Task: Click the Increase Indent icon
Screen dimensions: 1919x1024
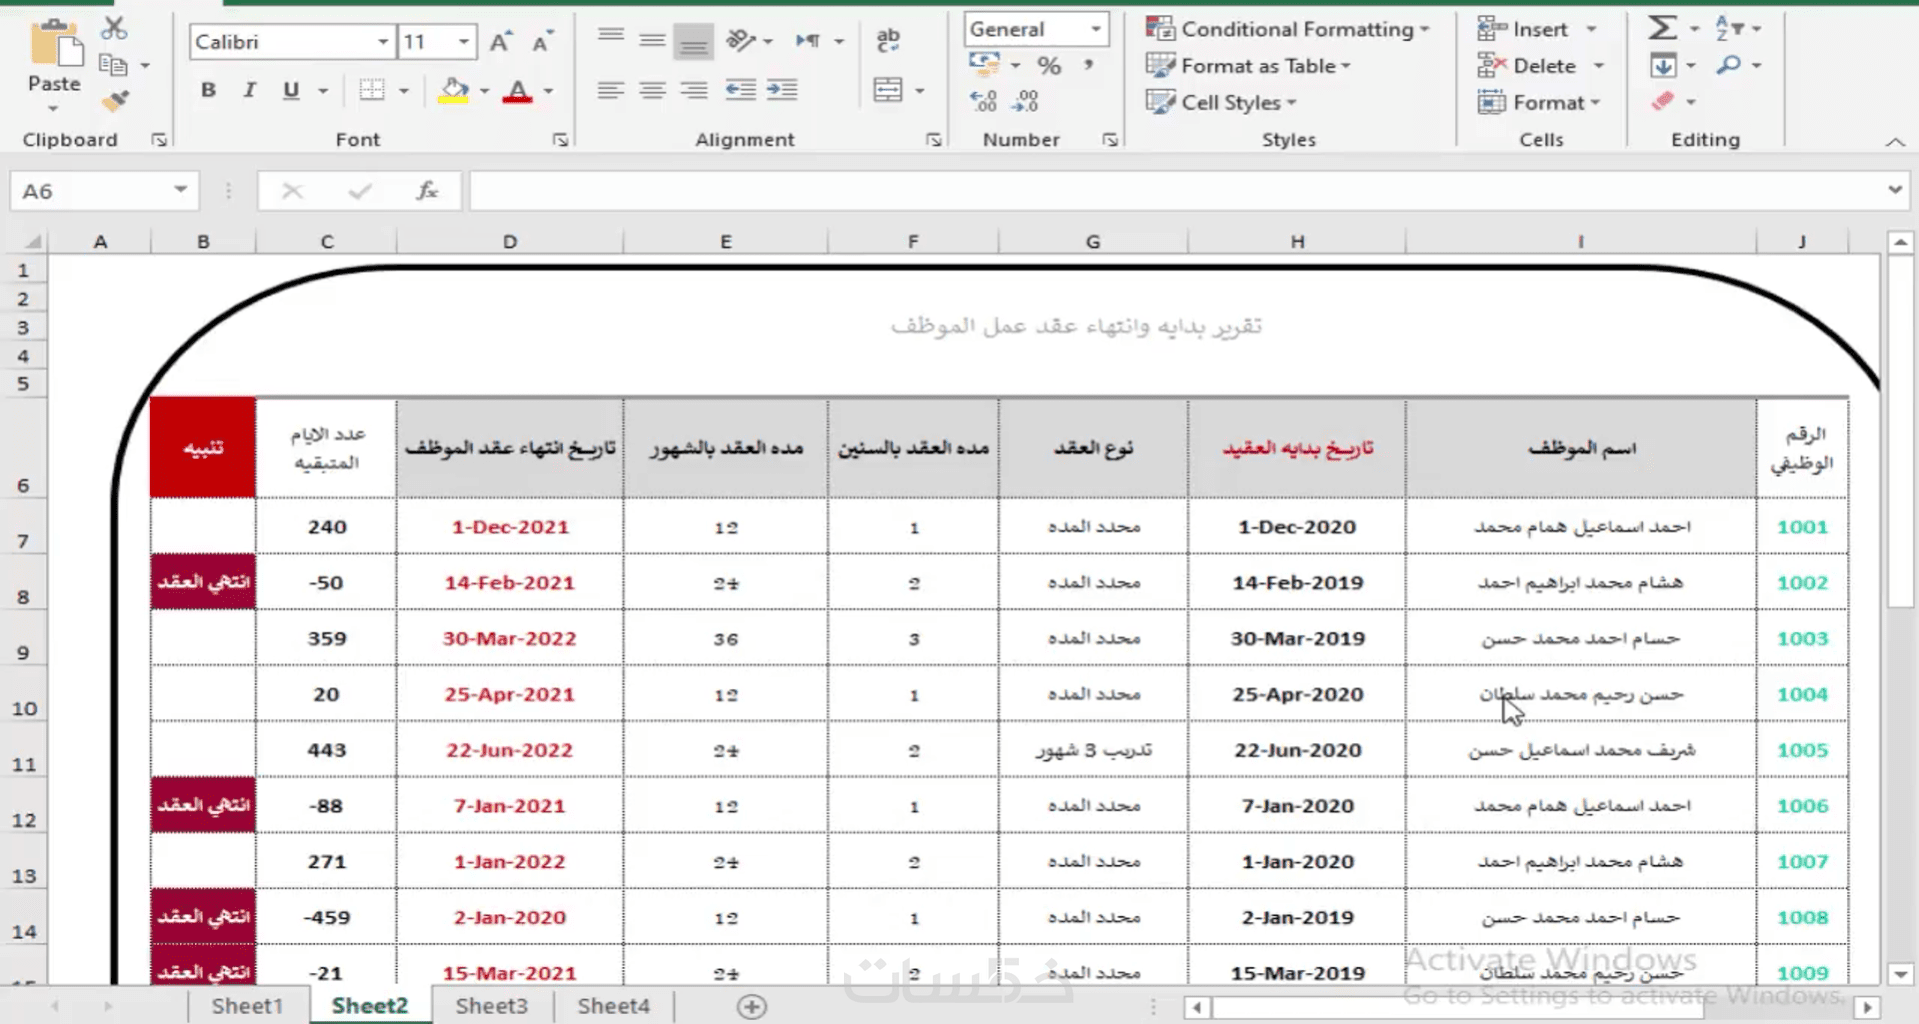Action: pos(782,90)
